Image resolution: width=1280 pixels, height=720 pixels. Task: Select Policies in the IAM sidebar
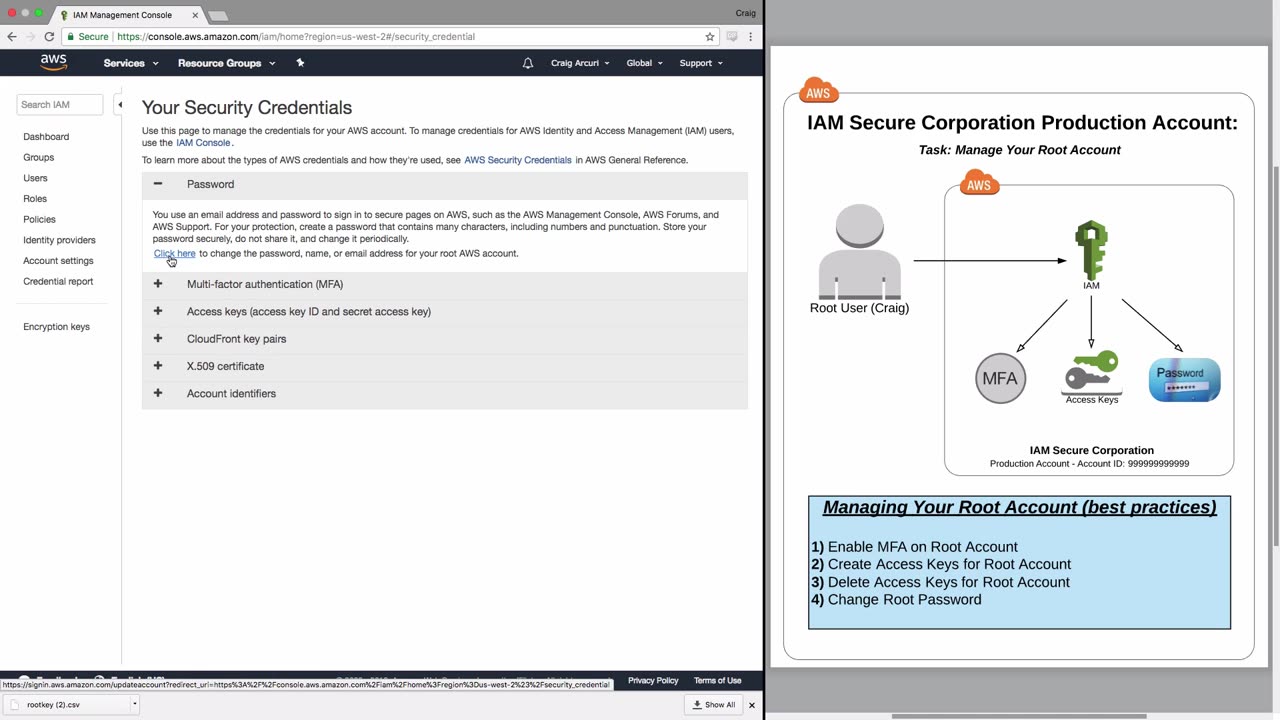[40, 220]
